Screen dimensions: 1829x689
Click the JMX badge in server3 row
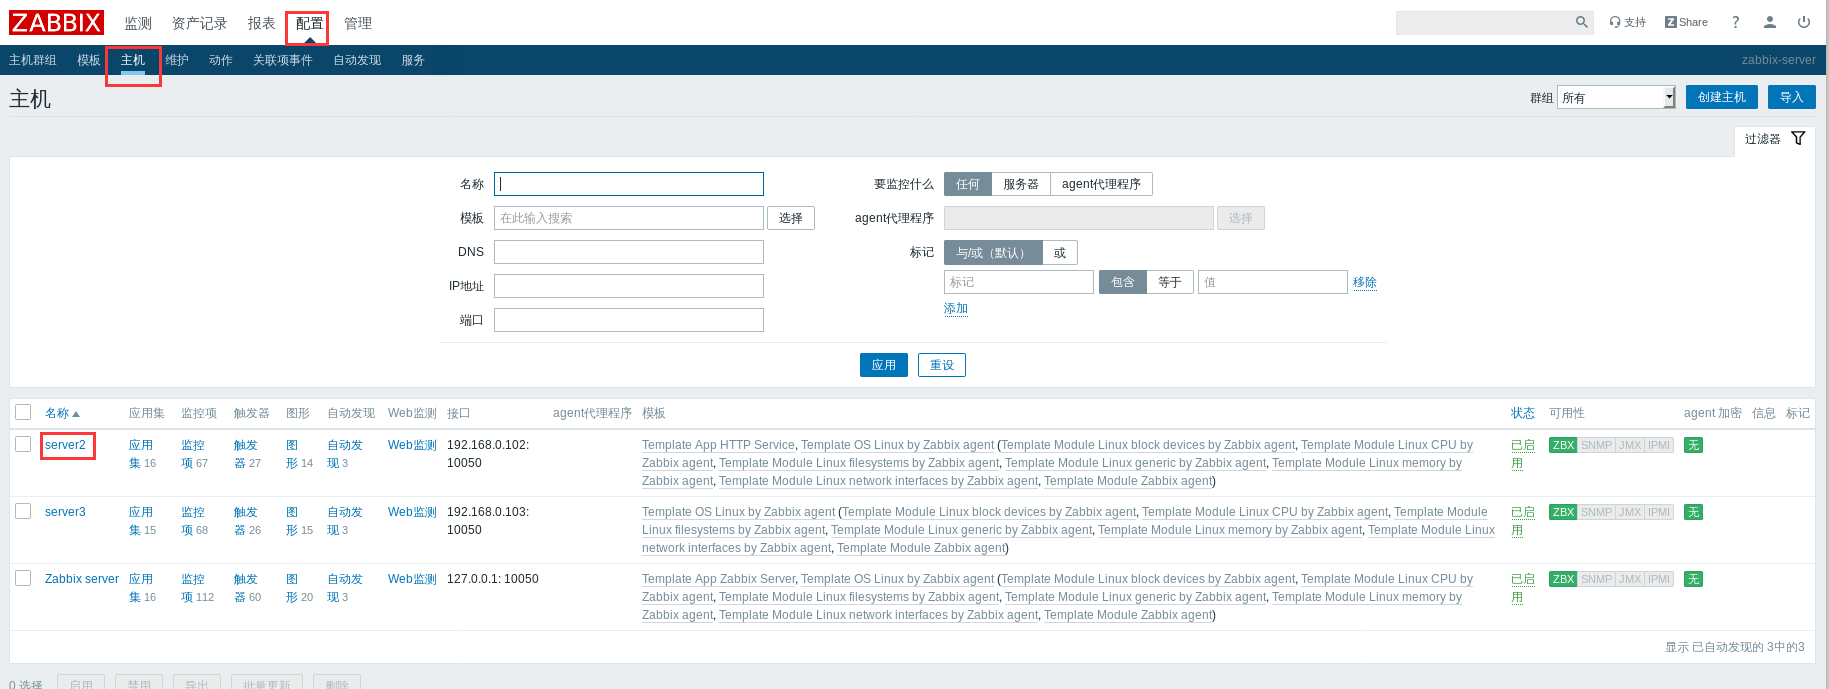[1630, 512]
